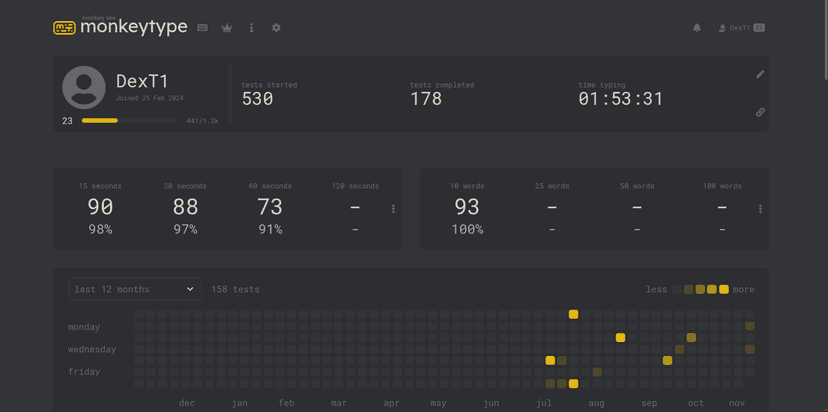This screenshot has height=412, width=828.
Task: Click the level XP progress bar
Action: [129, 121]
